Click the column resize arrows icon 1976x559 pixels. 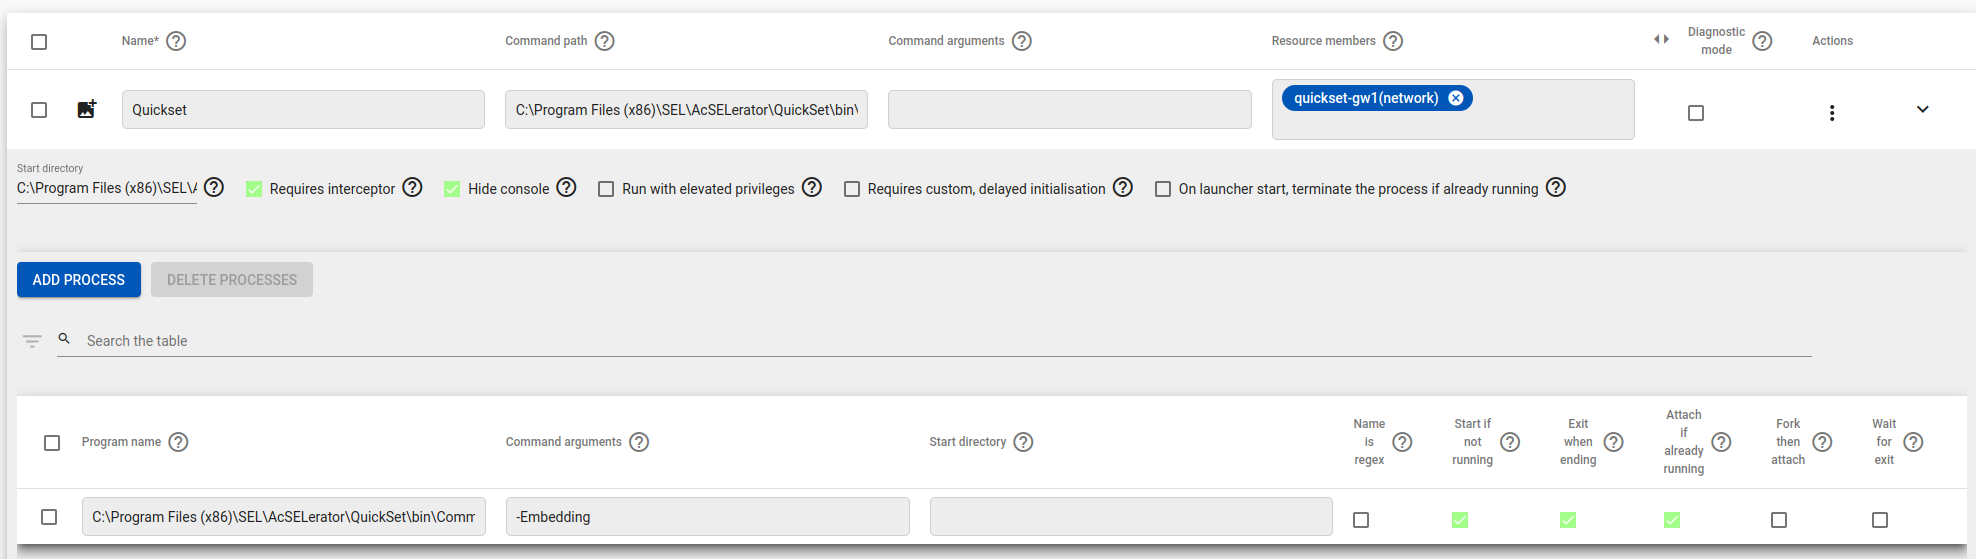click(x=1661, y=40)
